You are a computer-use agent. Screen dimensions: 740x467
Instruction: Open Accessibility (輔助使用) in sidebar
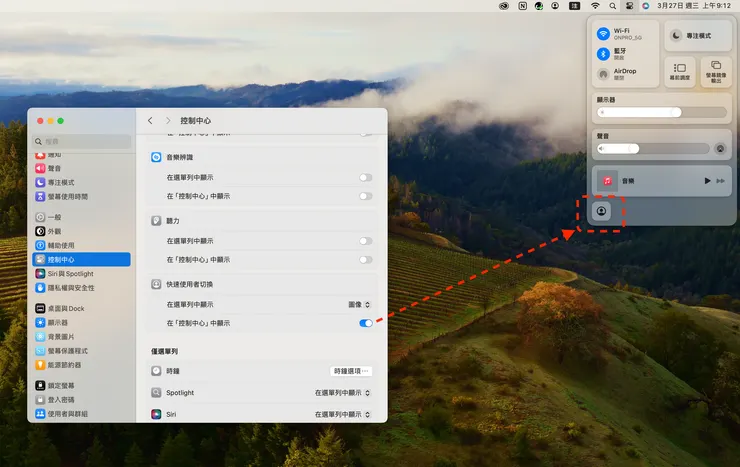[x=82, y=246]
